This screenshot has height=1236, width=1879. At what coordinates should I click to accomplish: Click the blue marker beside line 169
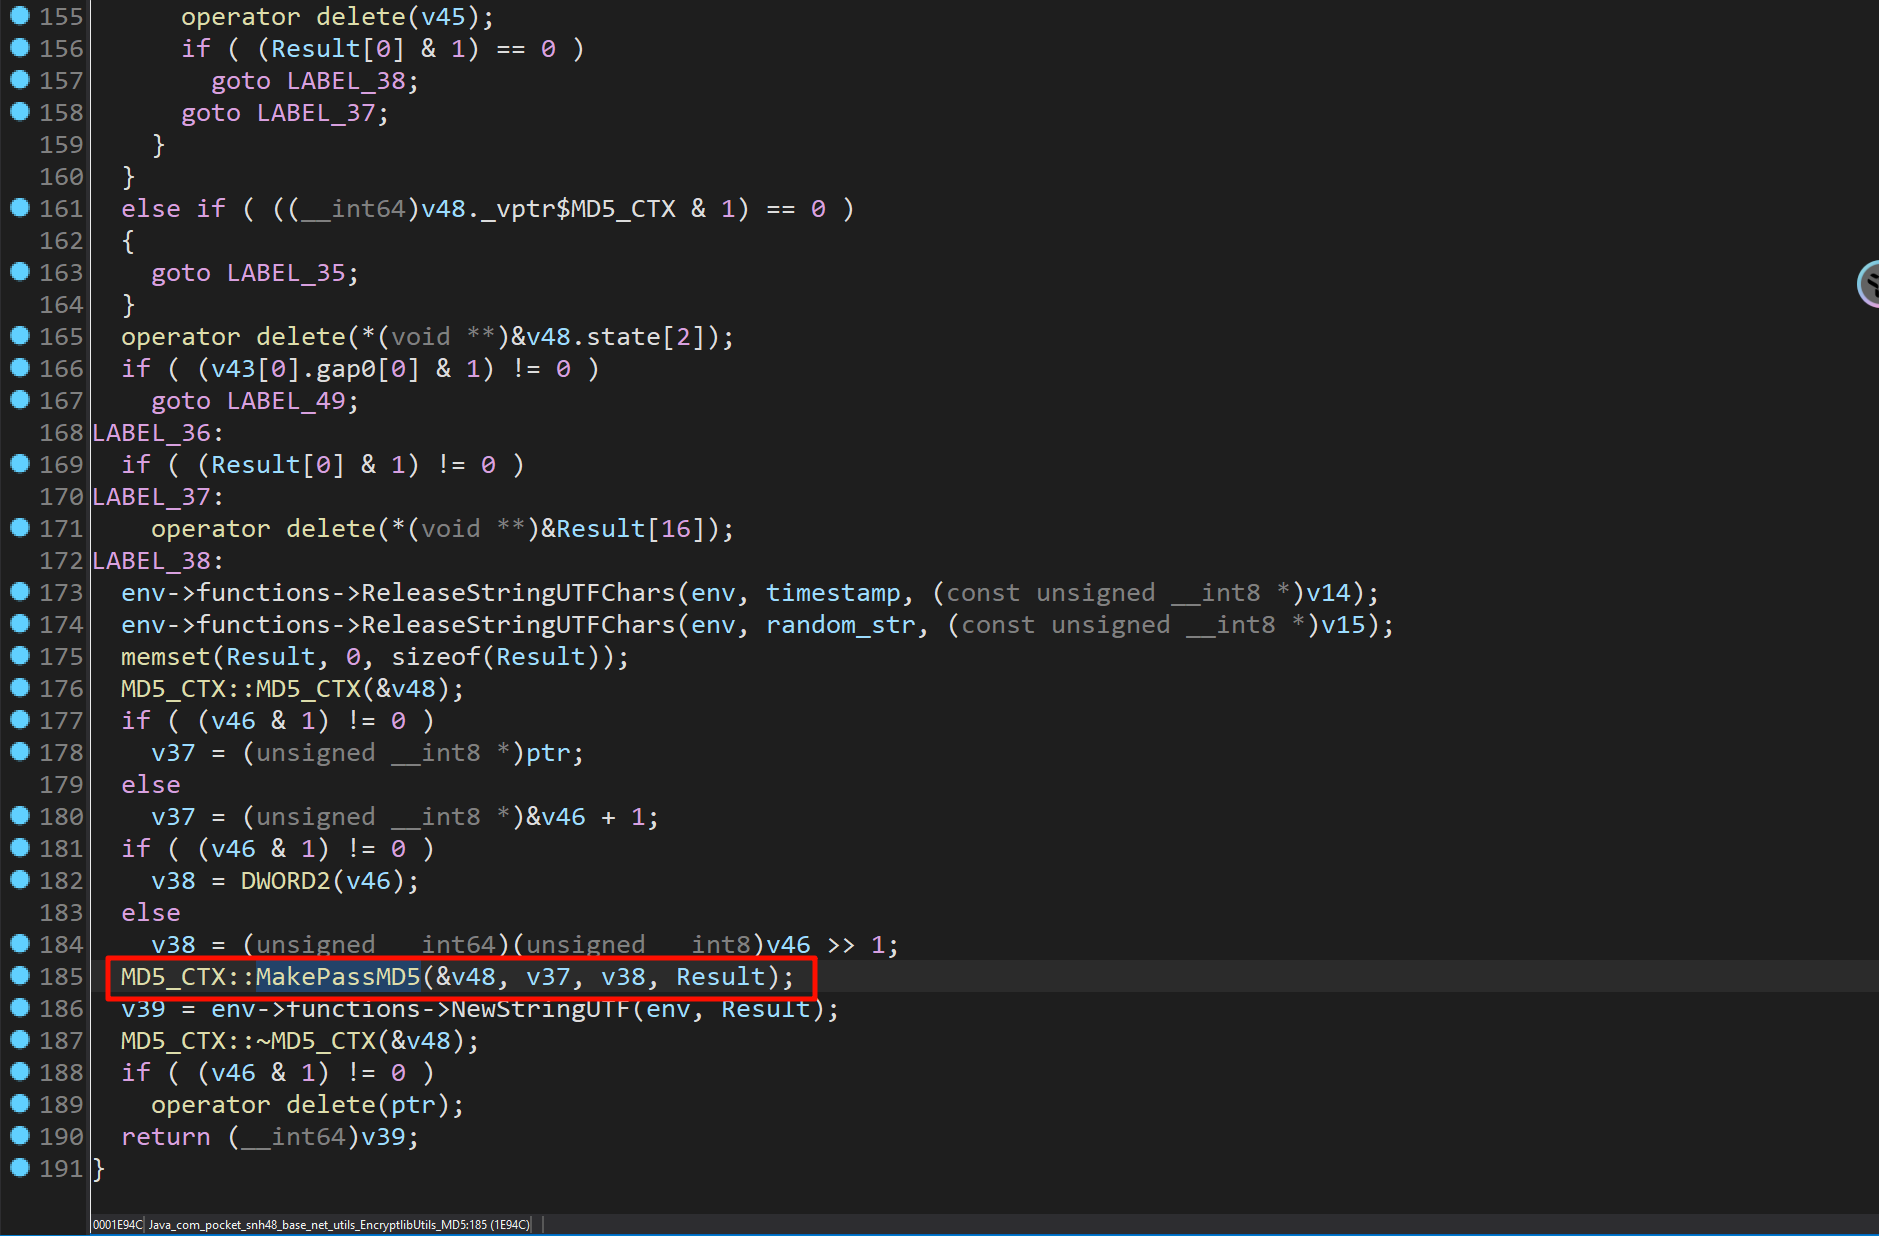[19, 463]
